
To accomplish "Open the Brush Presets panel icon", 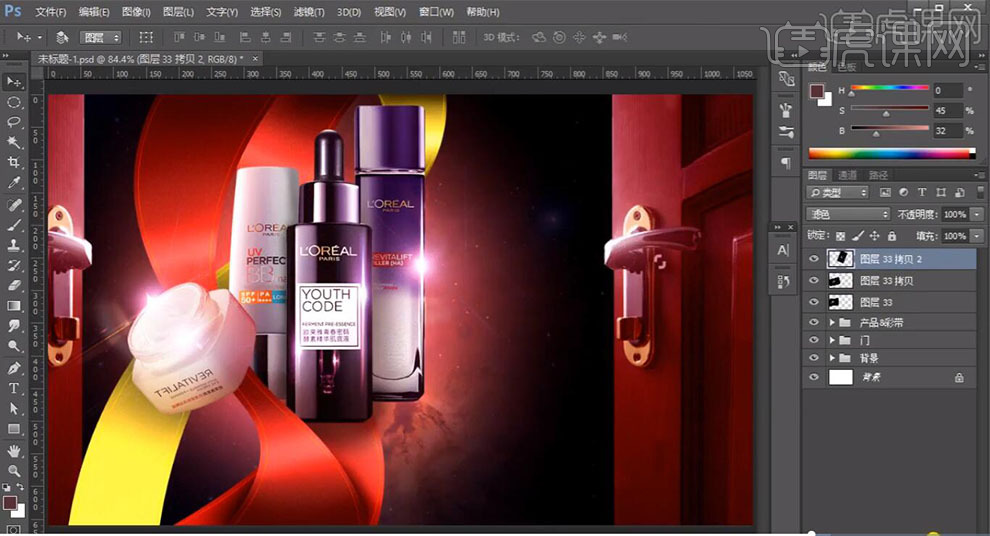I will (x=785, y=110).
